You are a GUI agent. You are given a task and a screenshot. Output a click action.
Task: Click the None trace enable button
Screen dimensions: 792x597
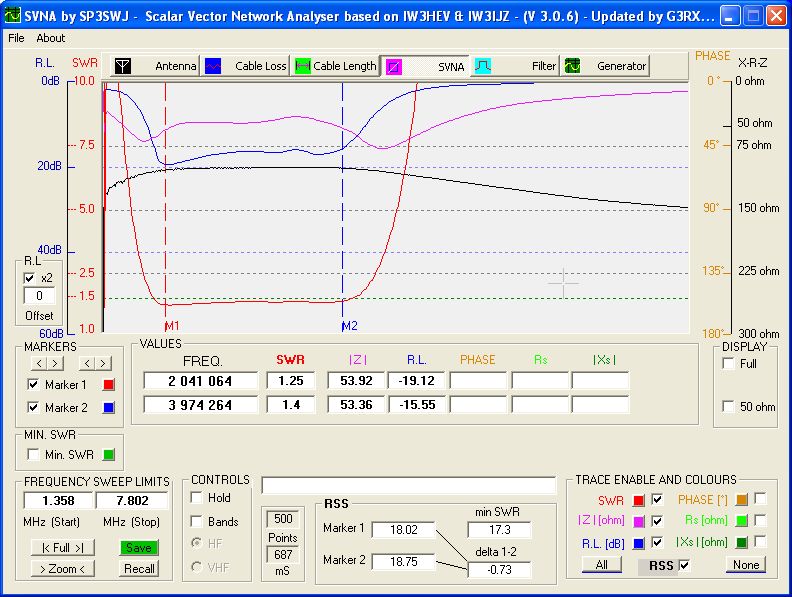point(745,565)
